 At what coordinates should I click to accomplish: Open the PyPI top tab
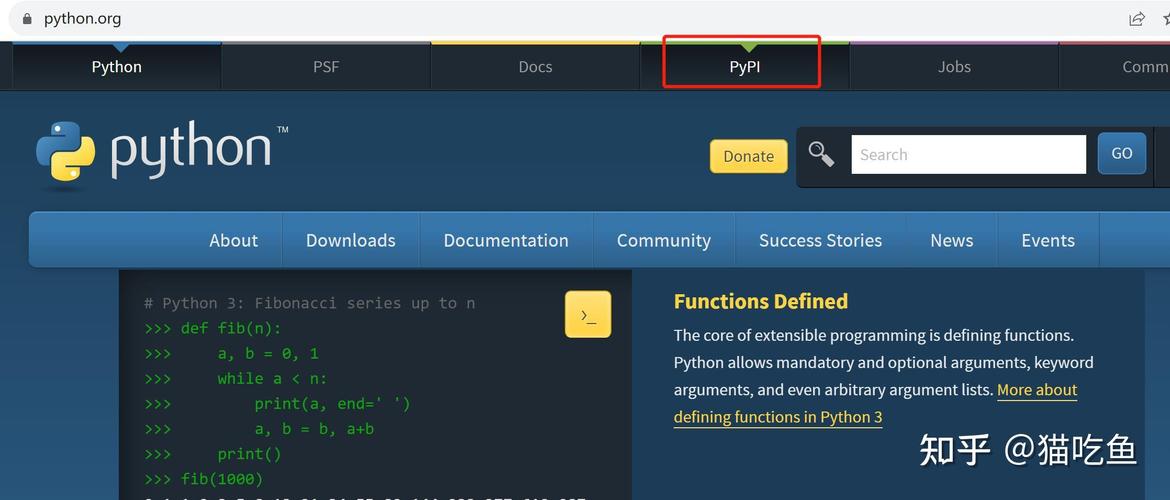coord(745,66)
